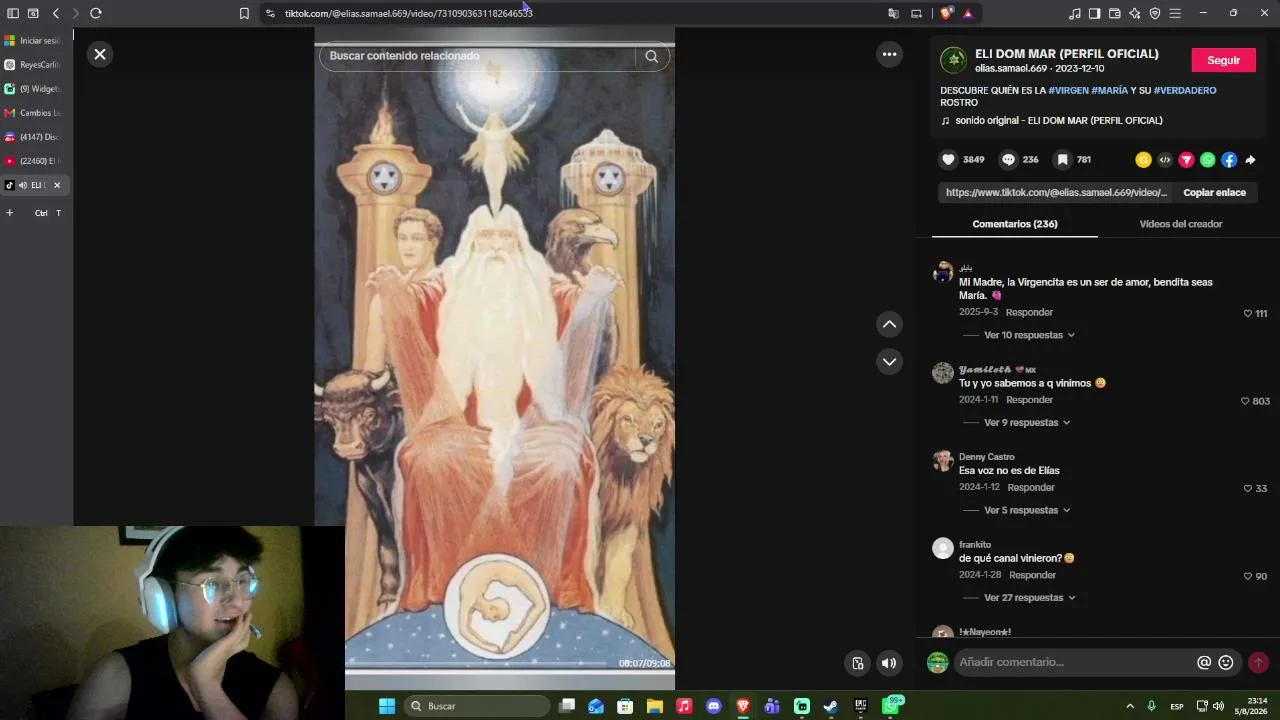Screen dimensions: 1280x720
Task: Bookmark this page in browser toolbar
Action: 244,13
